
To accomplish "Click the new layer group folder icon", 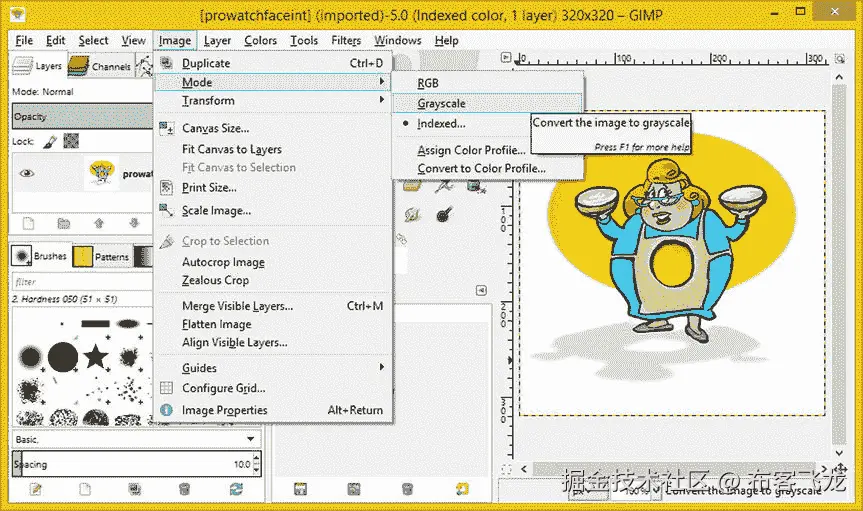I will coord(64,223).
